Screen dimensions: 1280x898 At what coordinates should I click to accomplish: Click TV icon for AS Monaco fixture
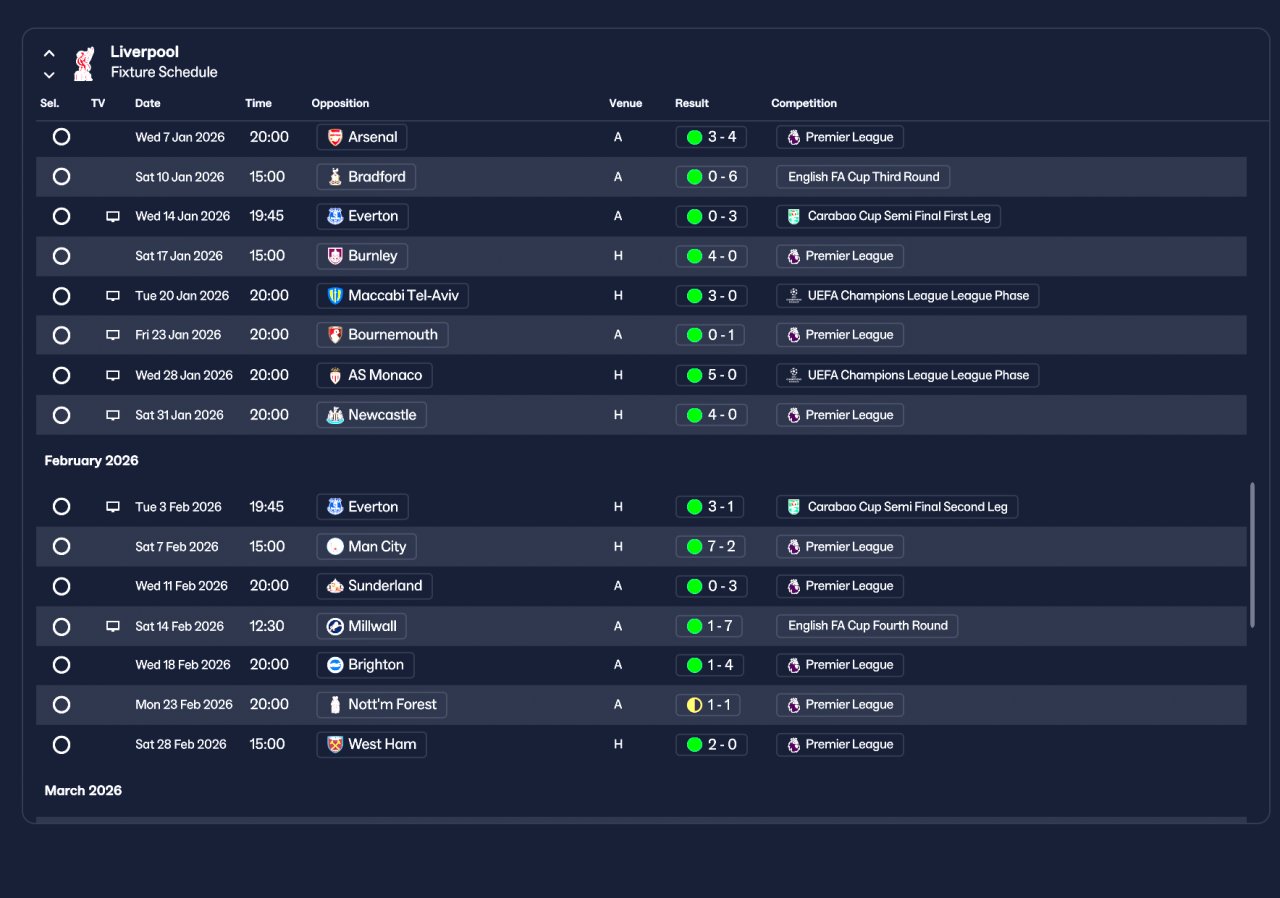click(113, 375)
